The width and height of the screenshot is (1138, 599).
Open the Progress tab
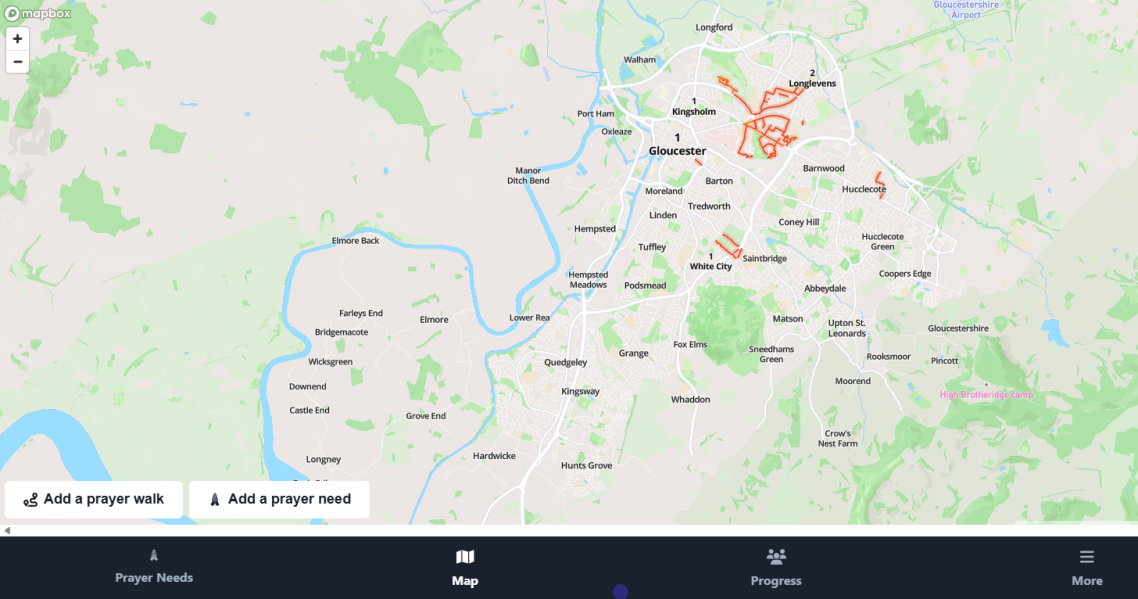click(776, 568)
